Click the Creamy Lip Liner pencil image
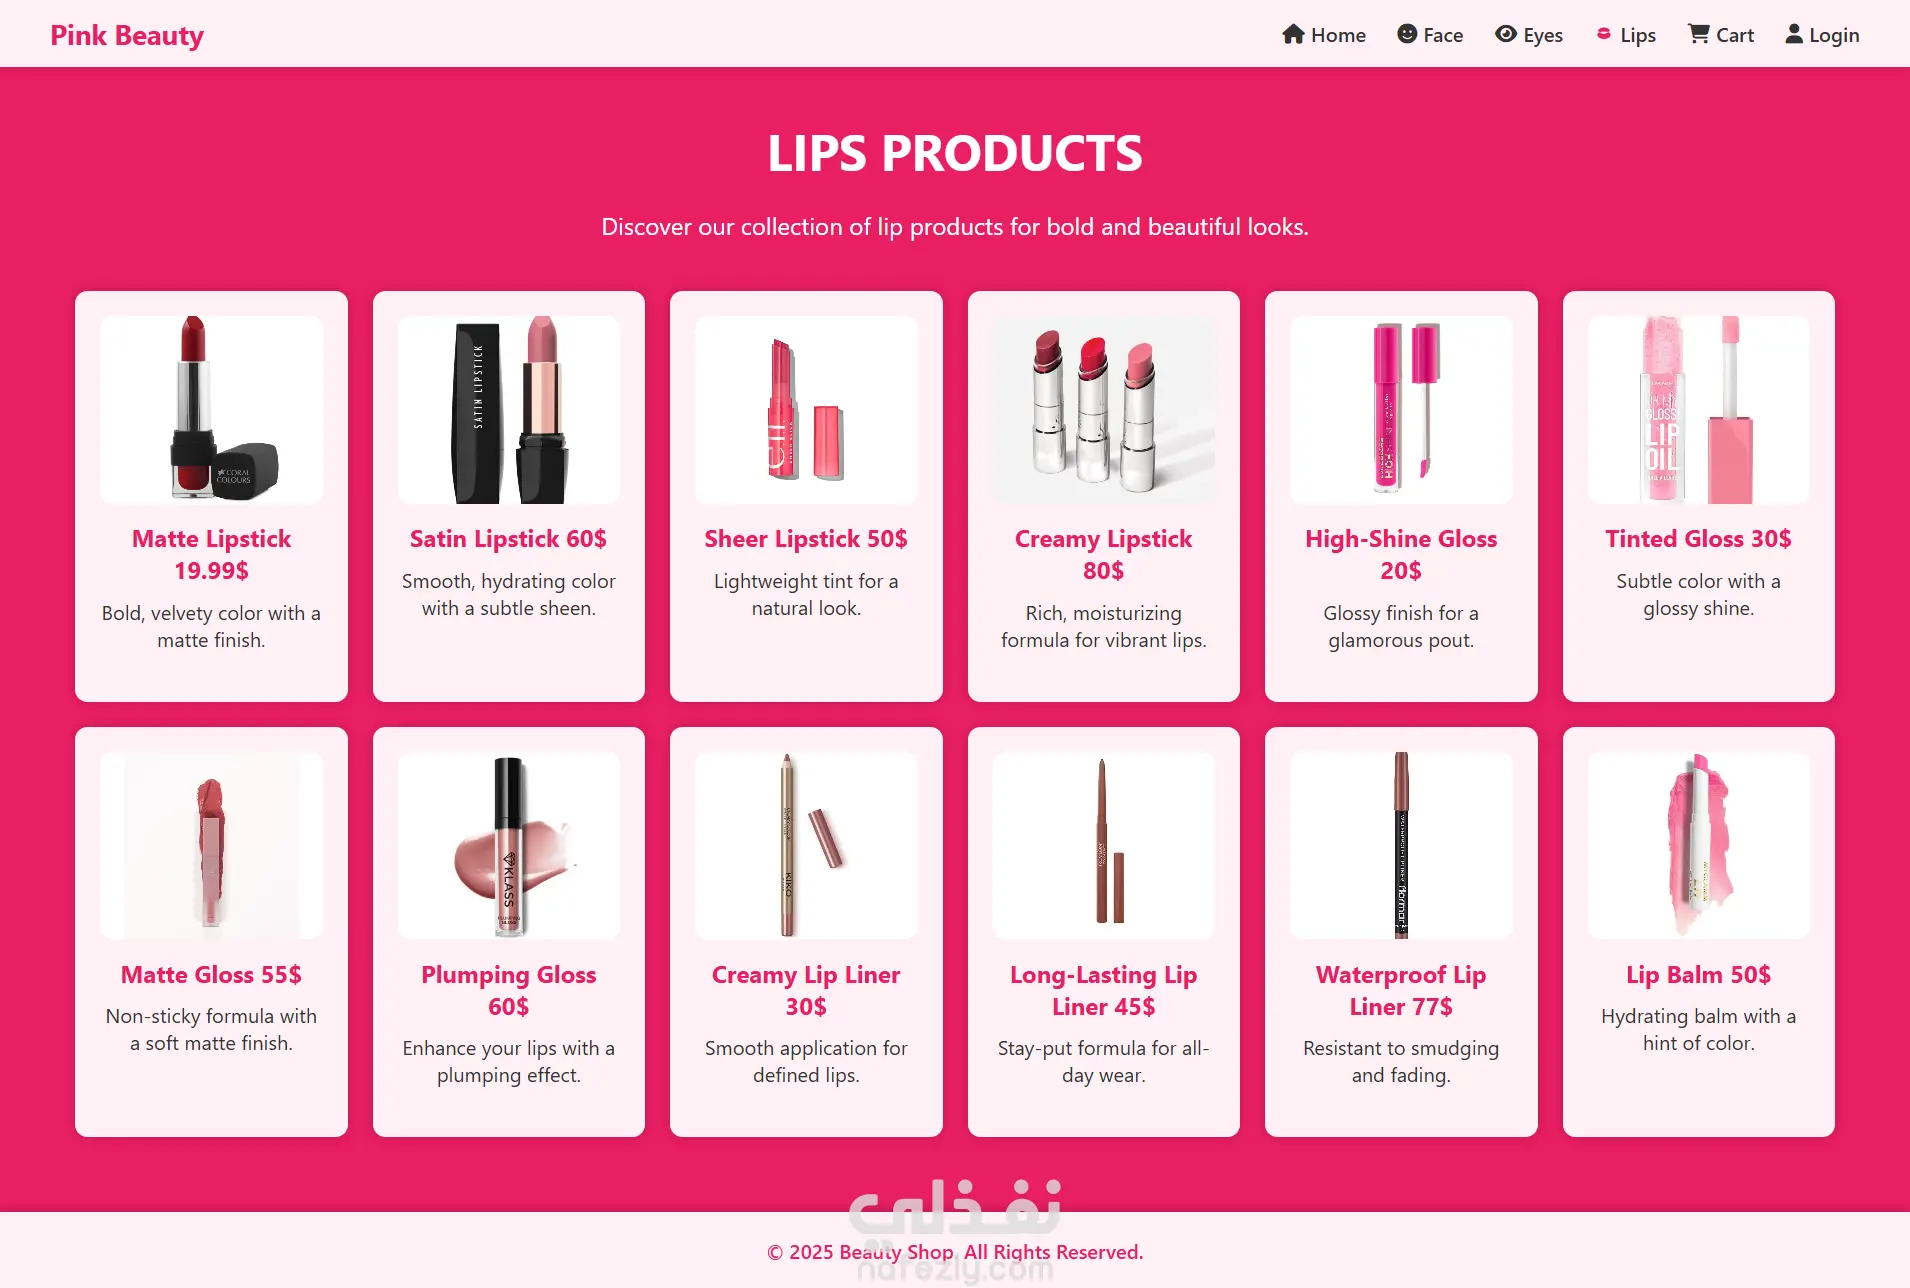 point(806,845)
